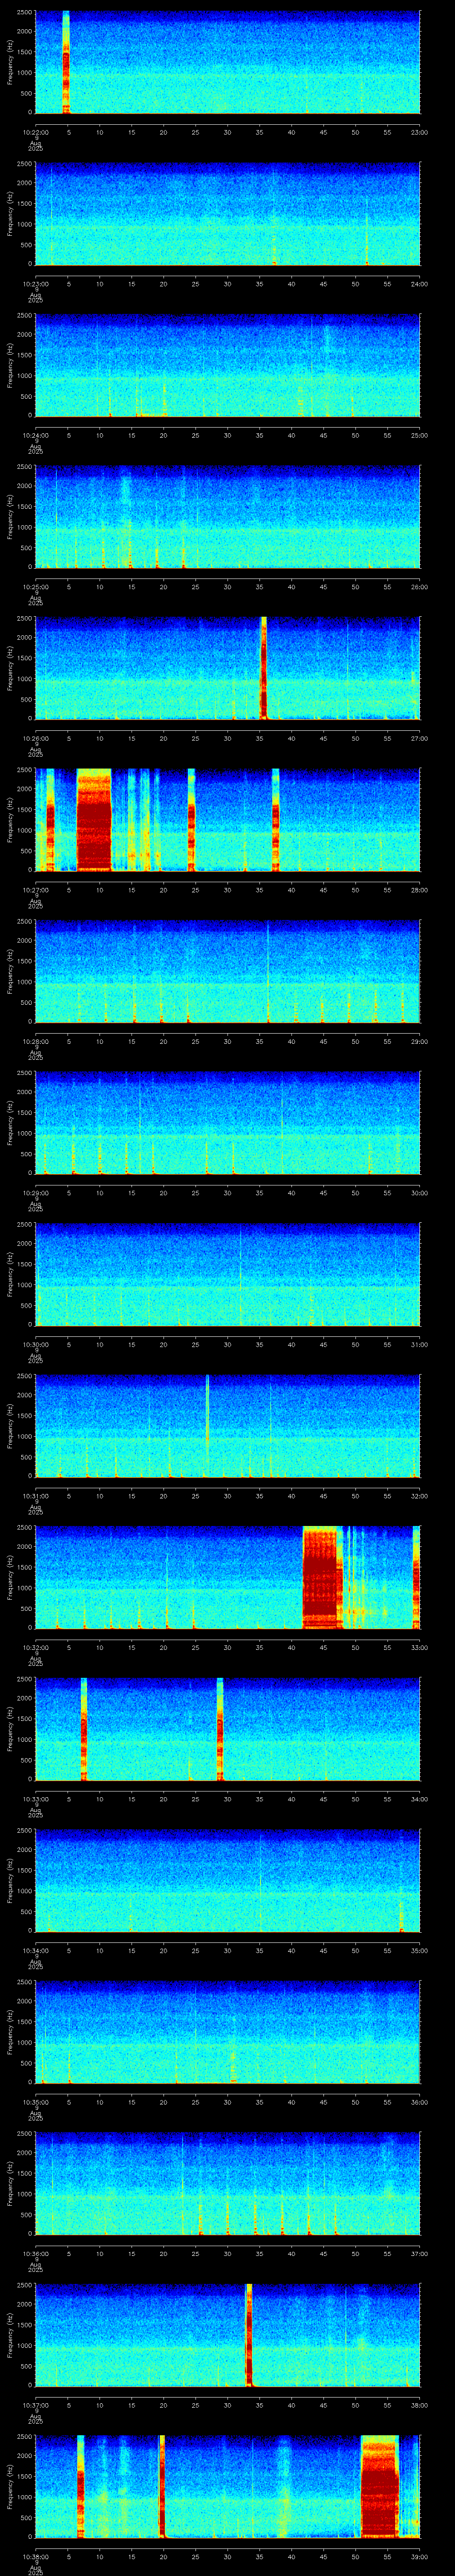Screen dimensions: 455x2576
Task: Click the 10:23:00 start time label
Action: (35, 284)
